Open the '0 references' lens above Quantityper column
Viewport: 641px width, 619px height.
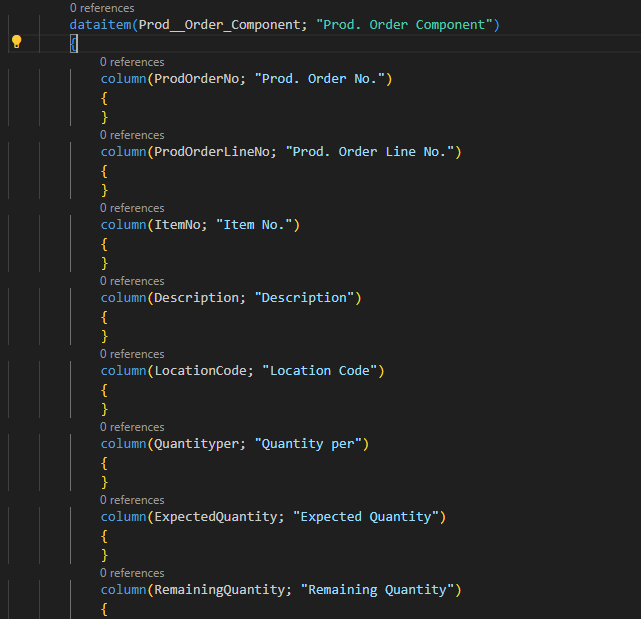click(132, 427)
